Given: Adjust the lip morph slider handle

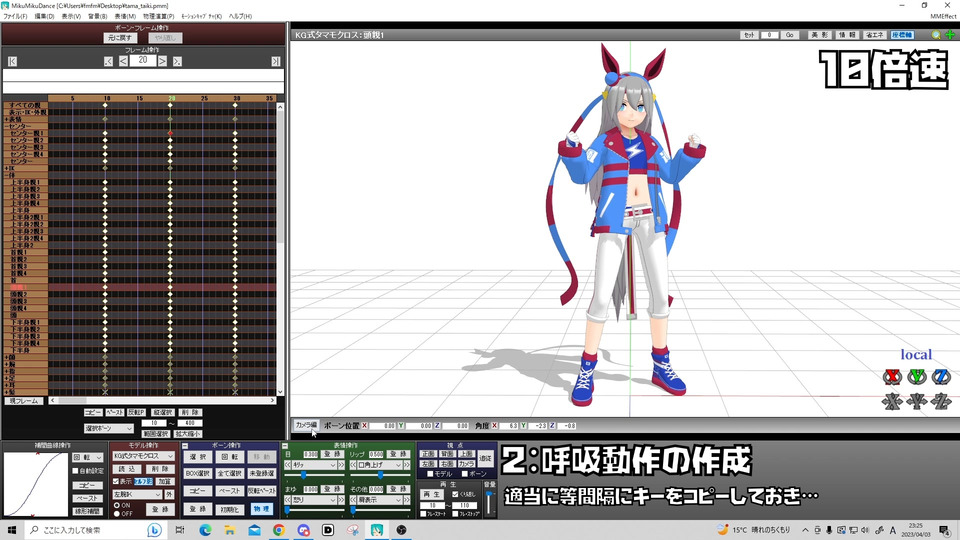Looking at the screenshot, I should 380,474.
